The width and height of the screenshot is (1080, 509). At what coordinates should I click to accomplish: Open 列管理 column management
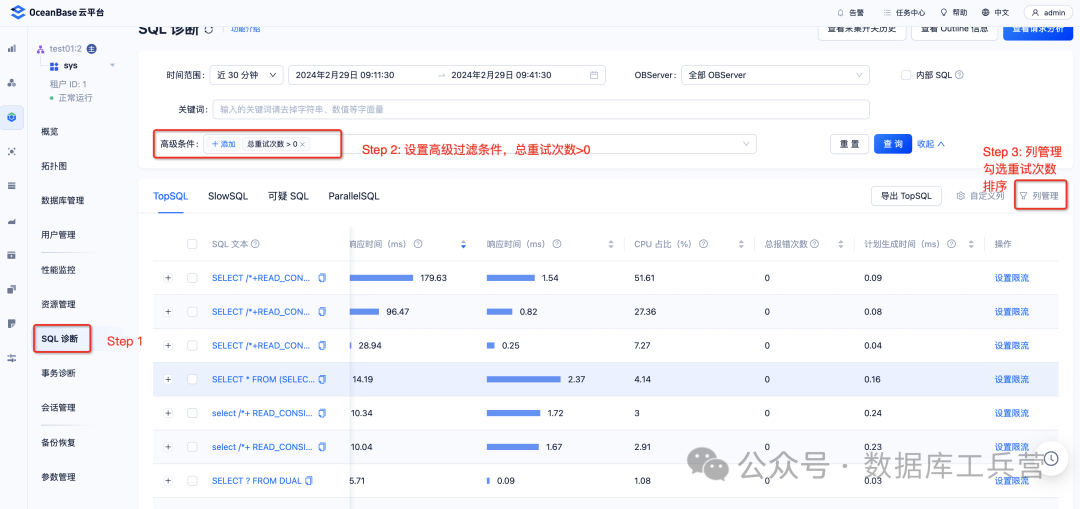[1039, 196]
